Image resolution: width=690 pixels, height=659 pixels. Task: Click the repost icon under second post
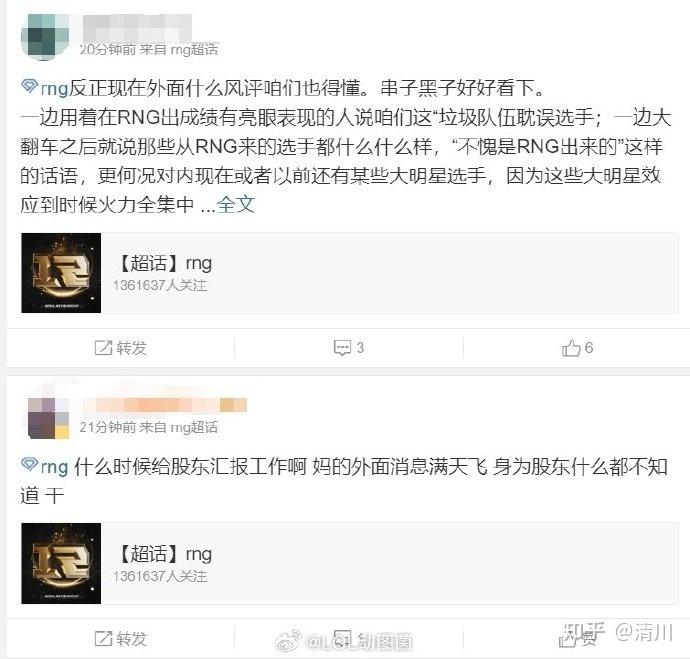point(103,638)
